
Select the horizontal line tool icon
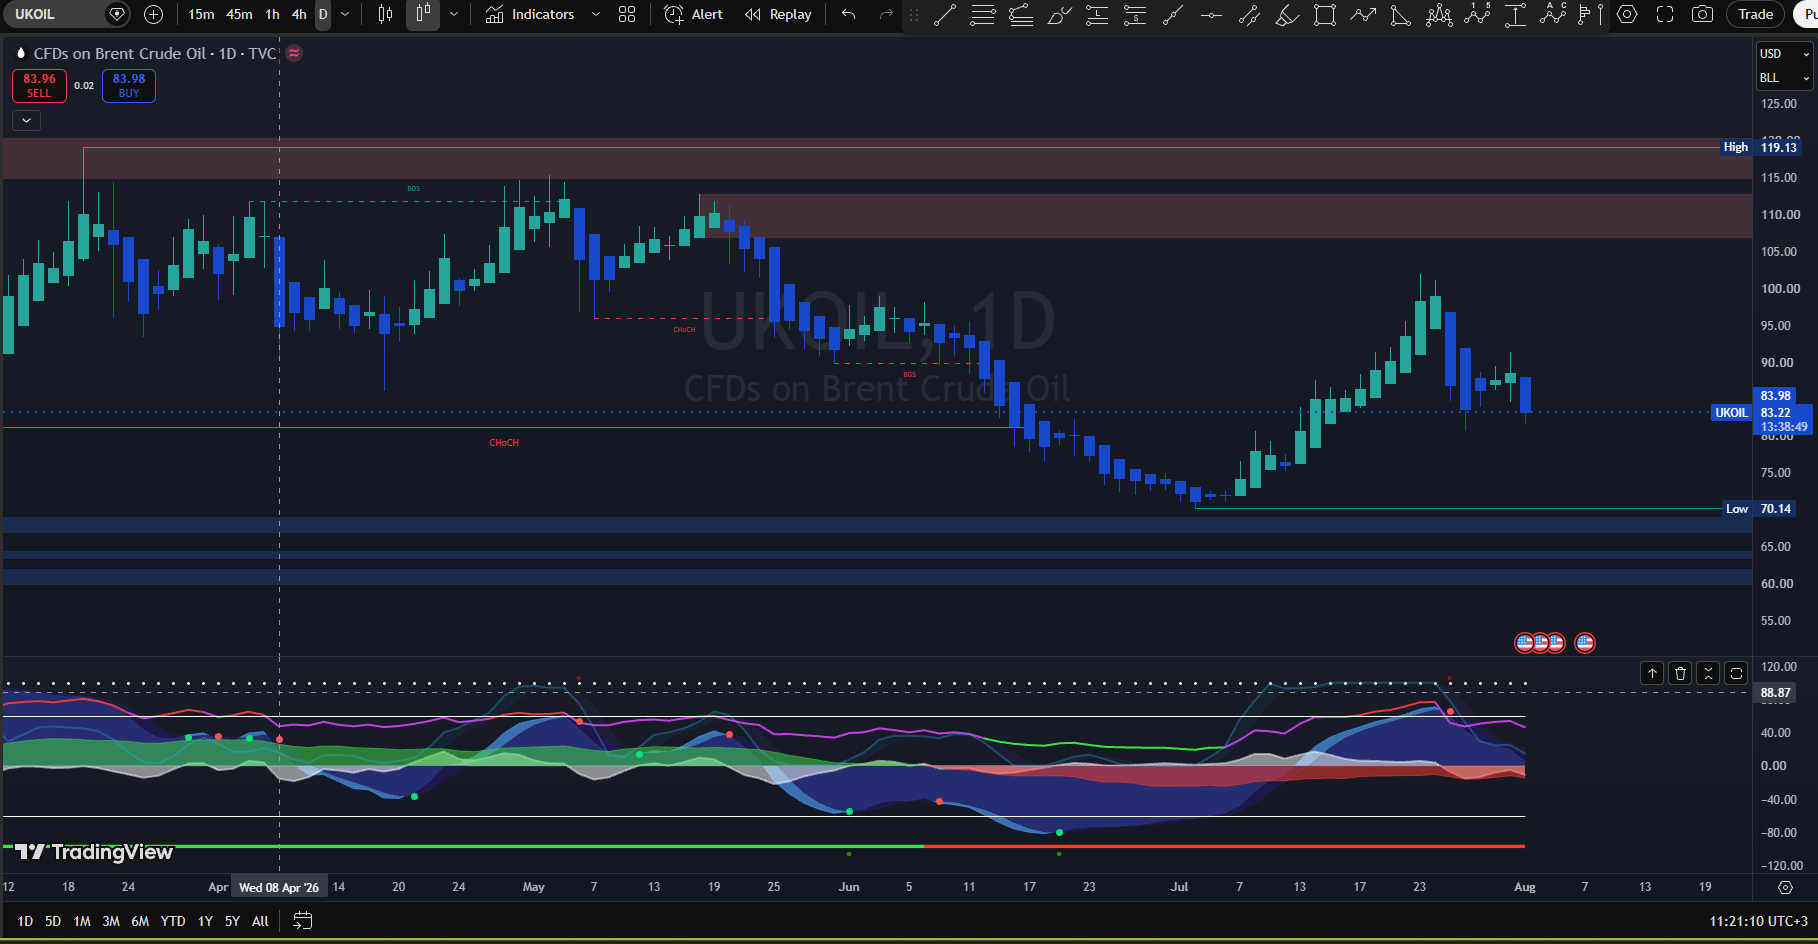[x=1211, y=14]
